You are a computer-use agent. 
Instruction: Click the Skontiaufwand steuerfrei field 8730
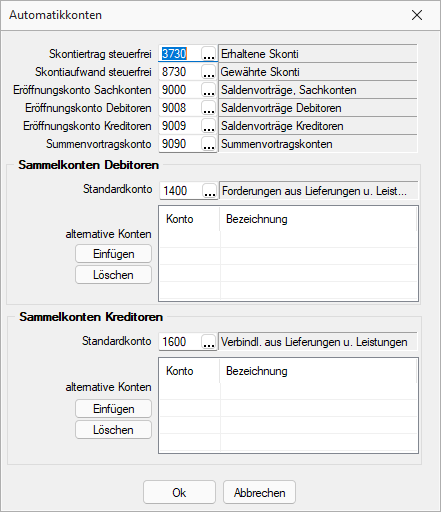[180, 72]
